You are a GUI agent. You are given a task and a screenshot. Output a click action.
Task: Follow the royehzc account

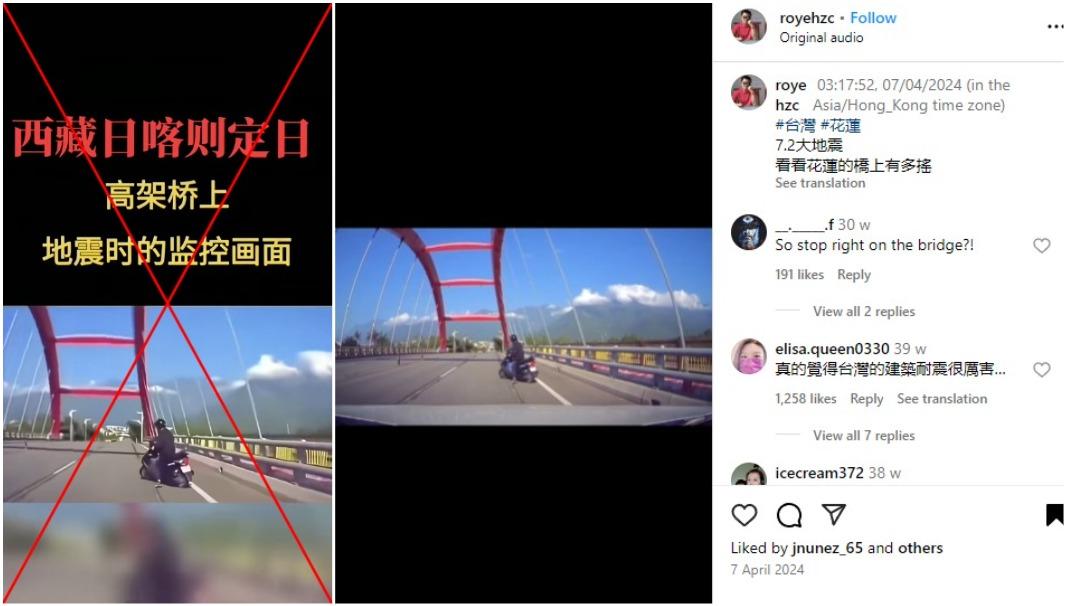(873, 18)
